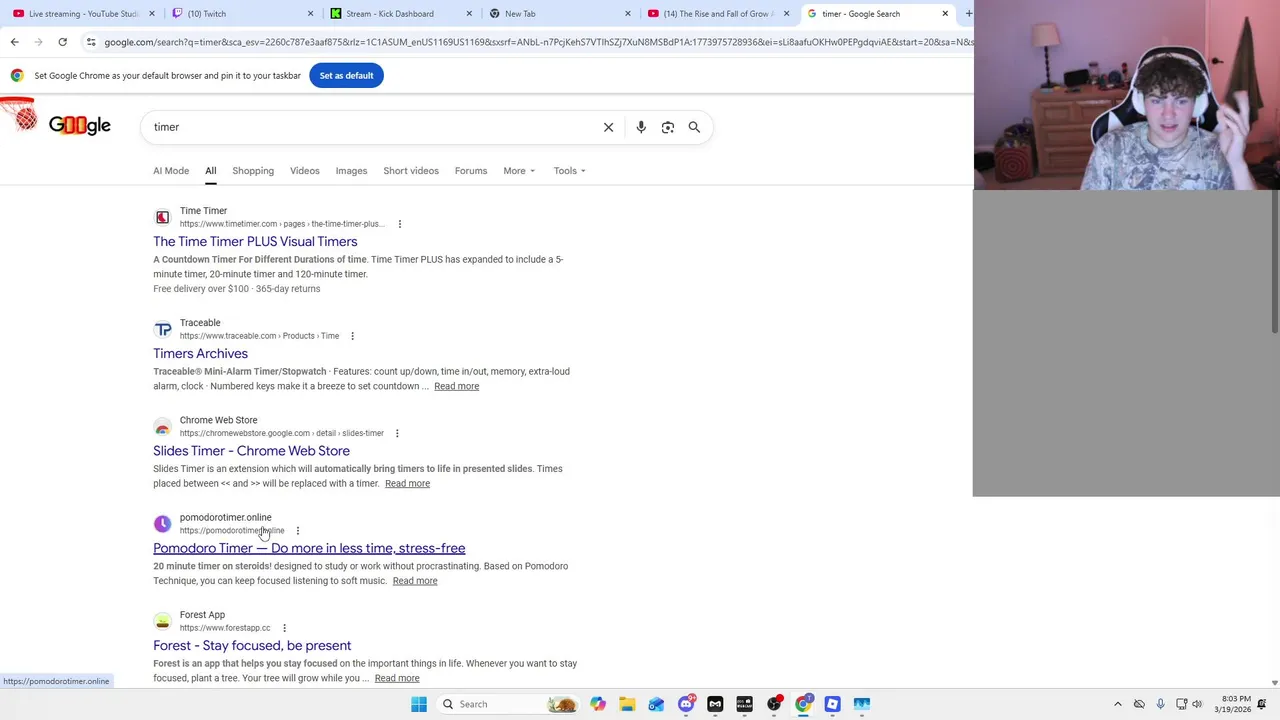Click the page vertical scrollbar
Image resolution: width=1280 pixels, height=720 pixels.
coord(1274,260)
